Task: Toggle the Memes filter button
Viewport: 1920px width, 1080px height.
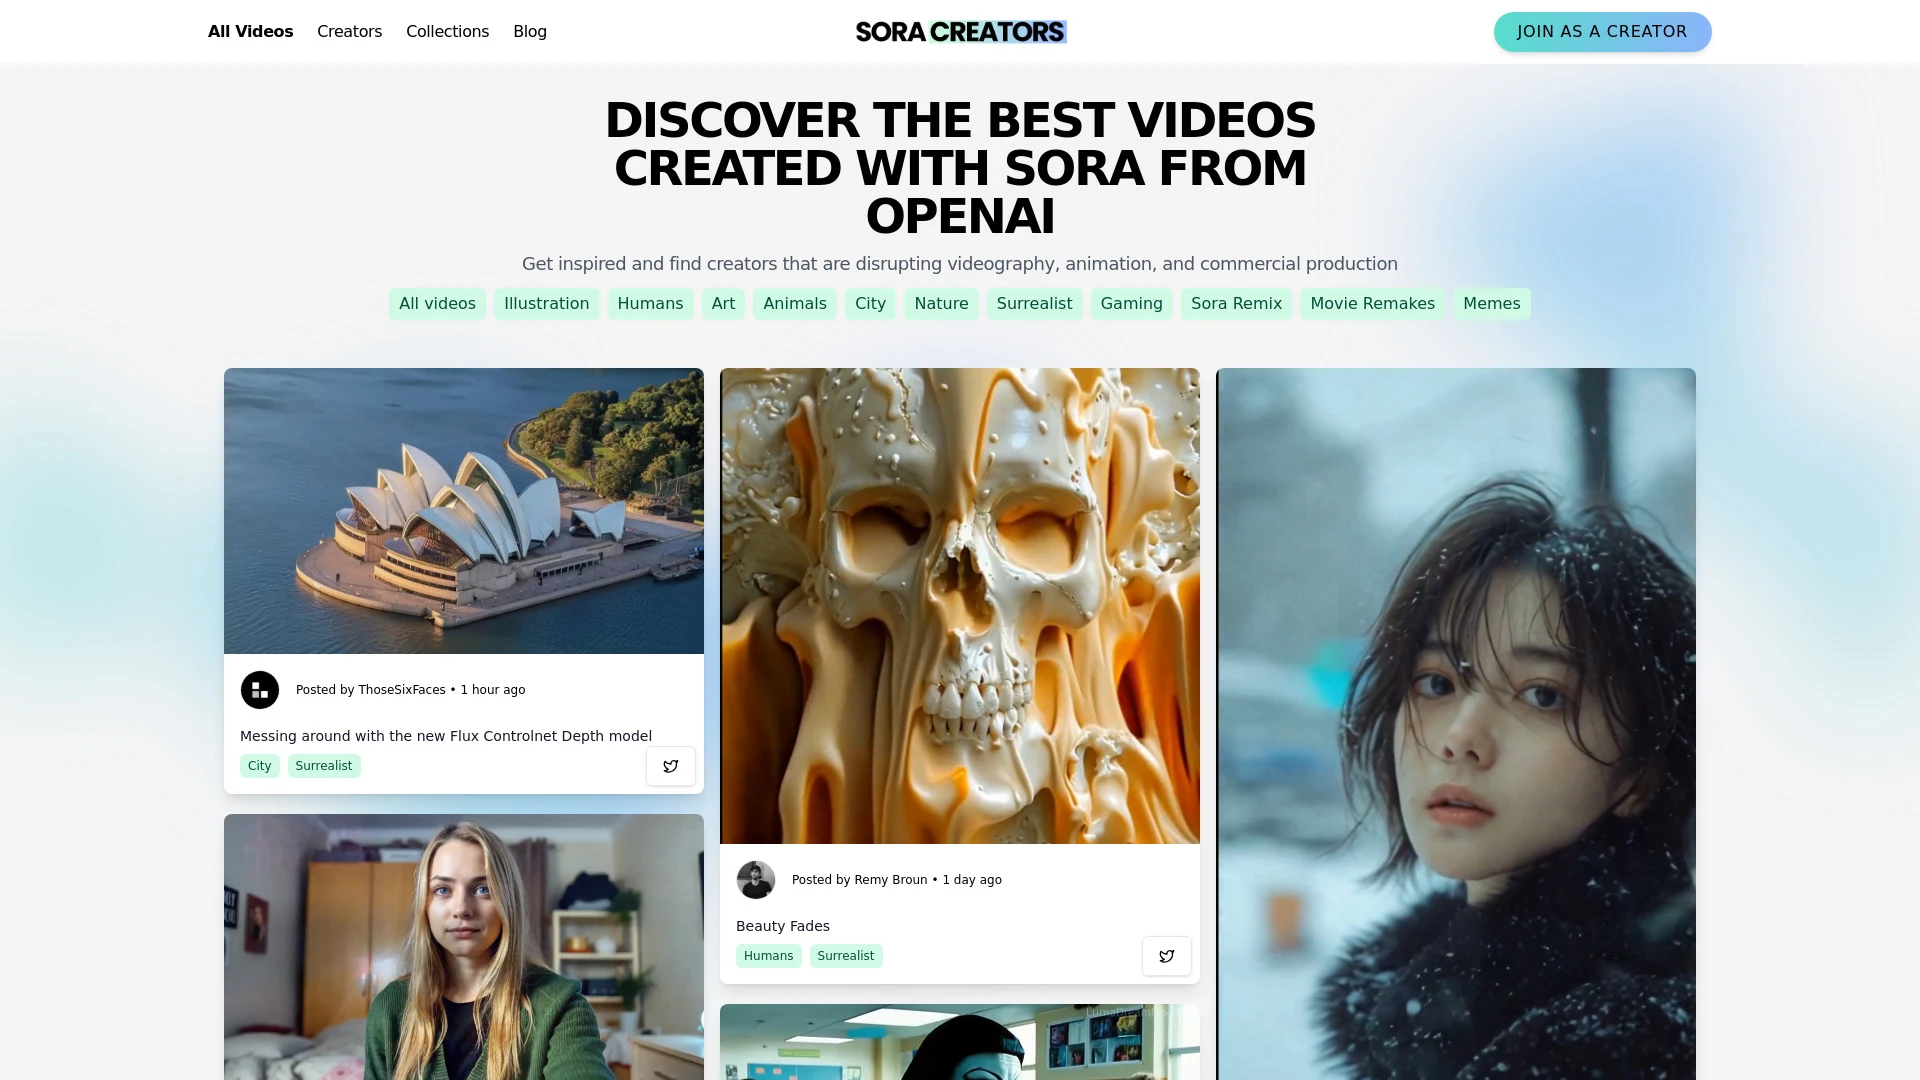Action: click(x=1491, y=303)
